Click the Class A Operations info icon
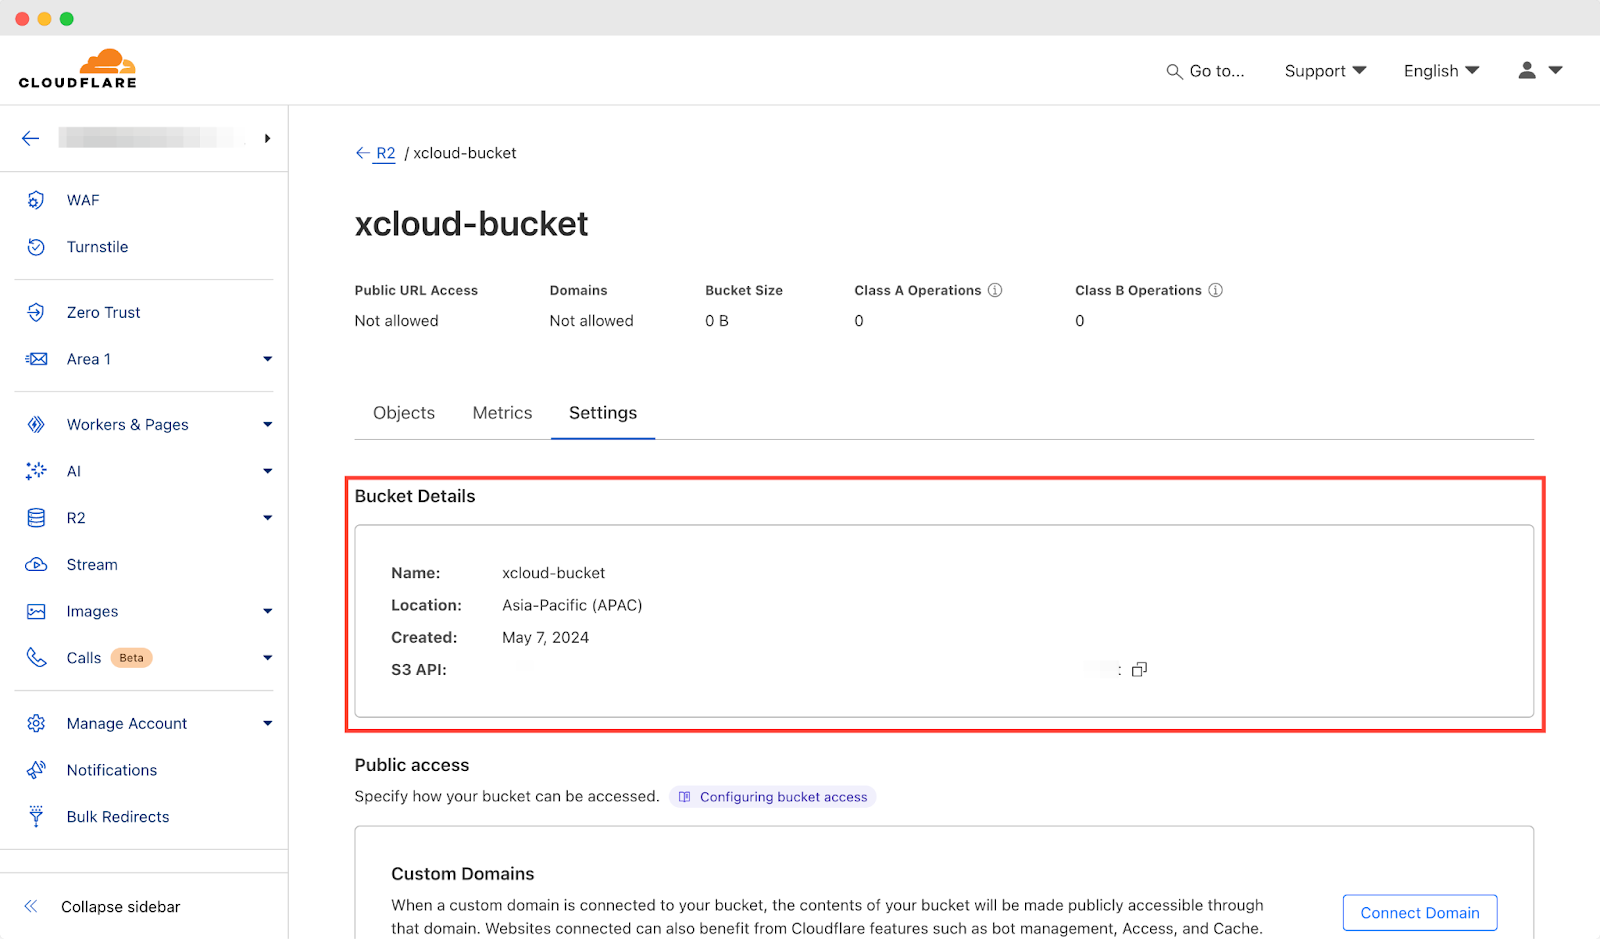1600x939 pixels. click(x=995, y=290)
